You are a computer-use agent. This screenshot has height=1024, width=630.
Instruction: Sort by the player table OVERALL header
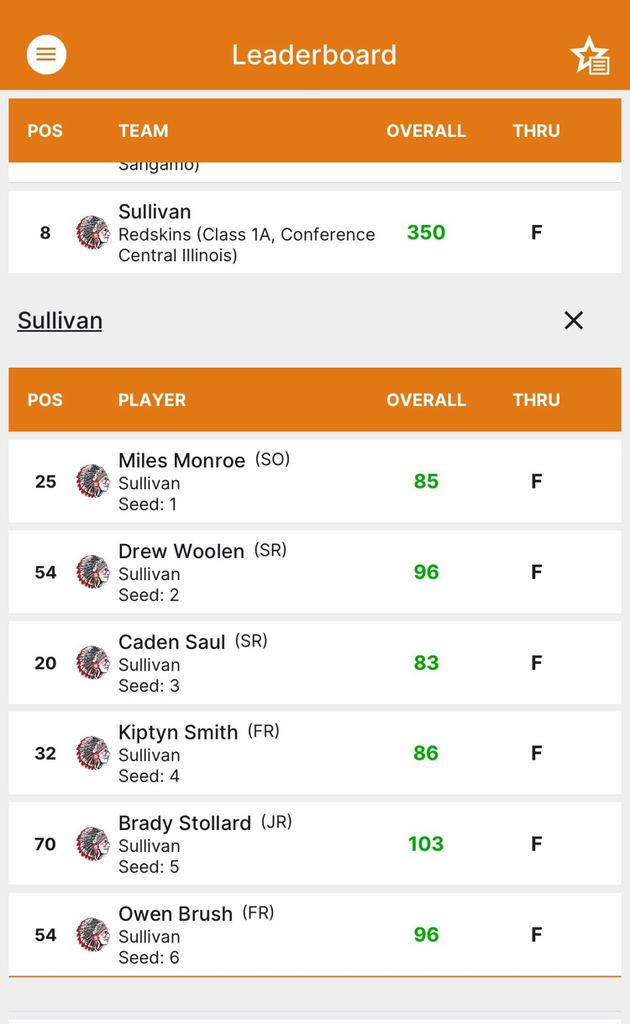pos(426,400)
